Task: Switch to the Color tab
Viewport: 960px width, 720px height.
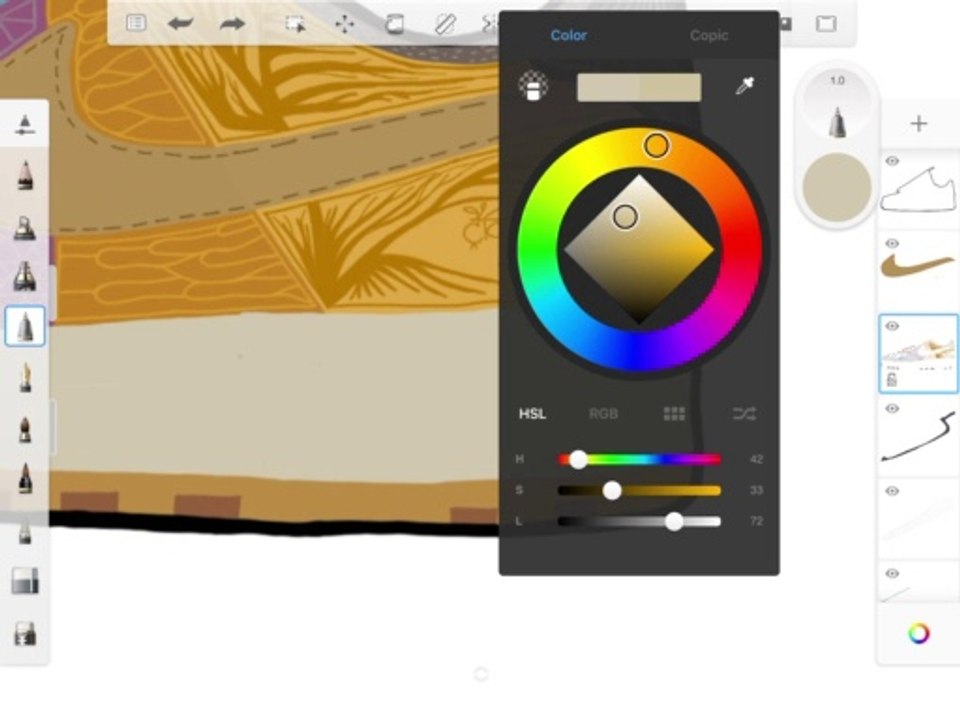Action: 569,36
